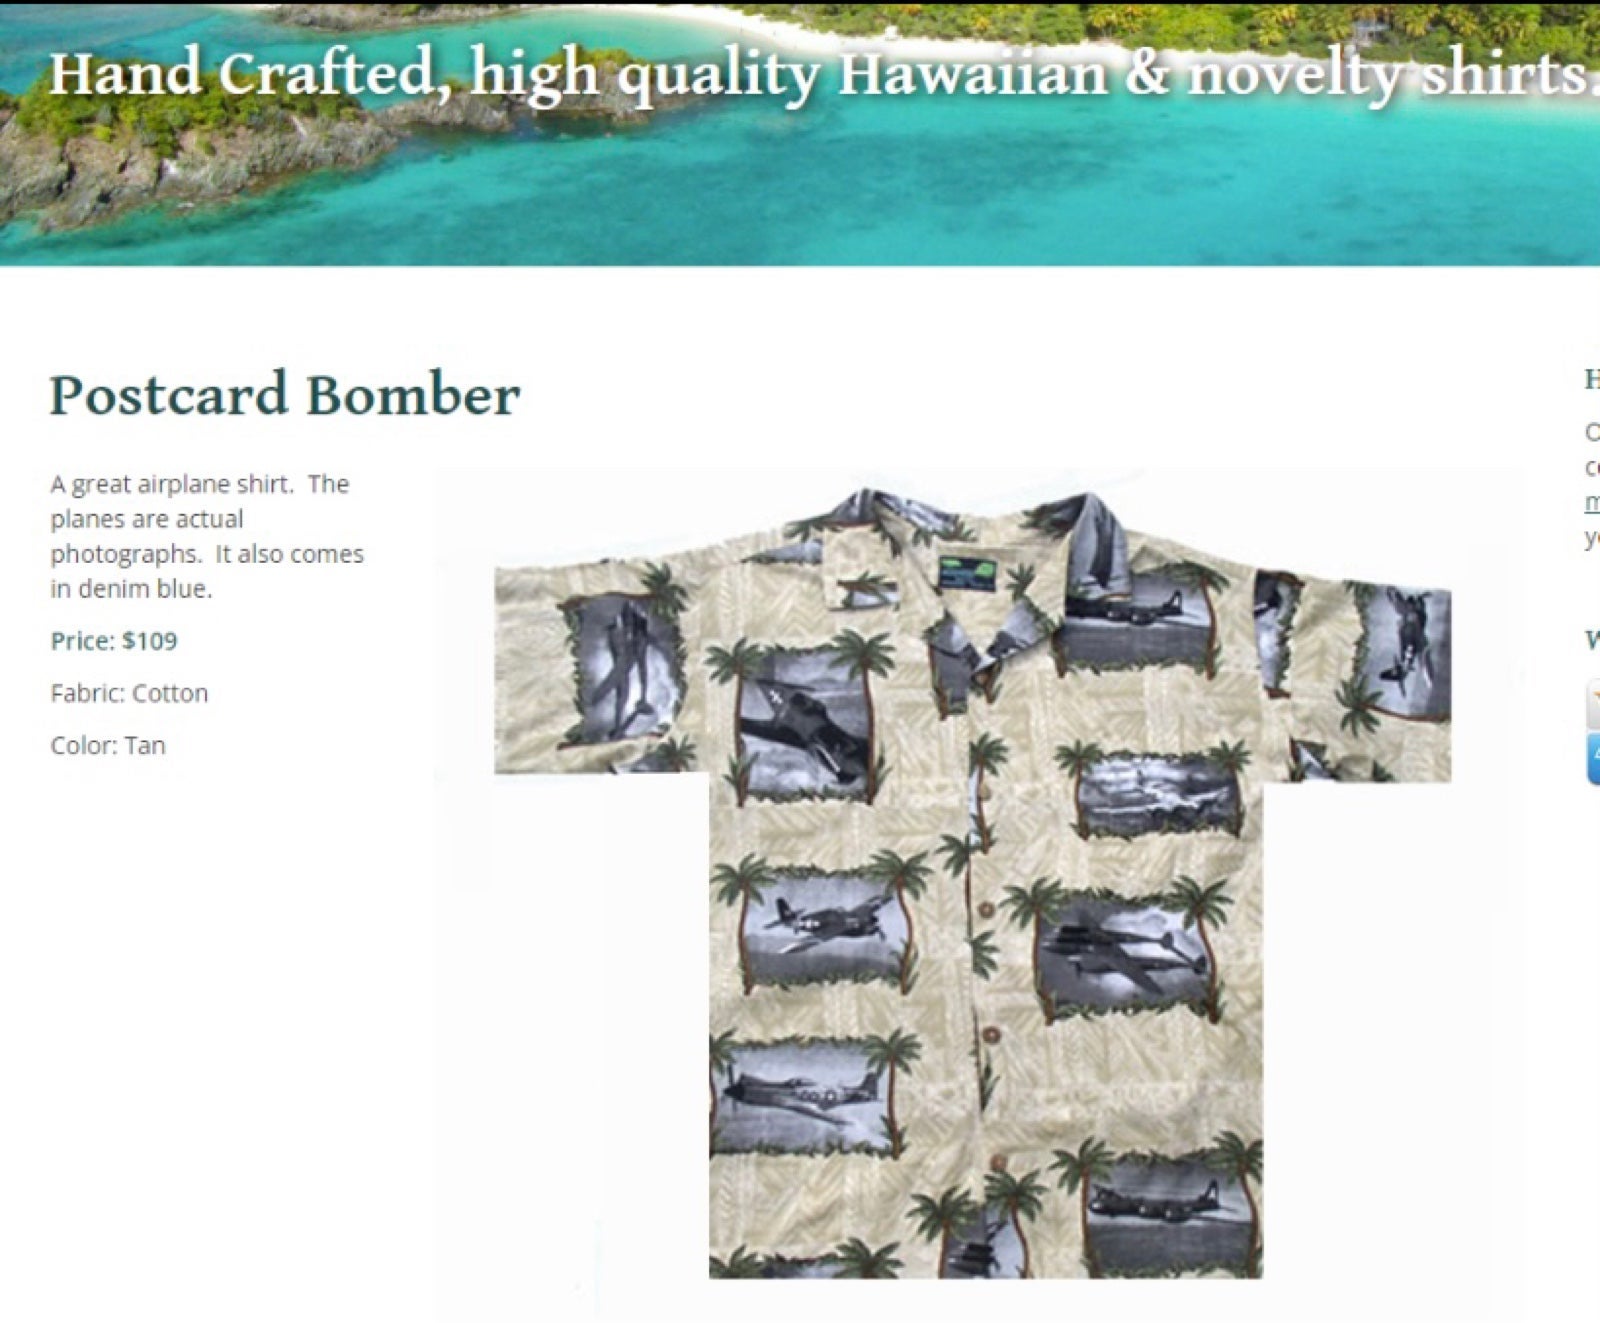Screen dimensions: 1600x1323
Task: Click the blue cut-off button in the right sidebar
Action: point(1593,758)
